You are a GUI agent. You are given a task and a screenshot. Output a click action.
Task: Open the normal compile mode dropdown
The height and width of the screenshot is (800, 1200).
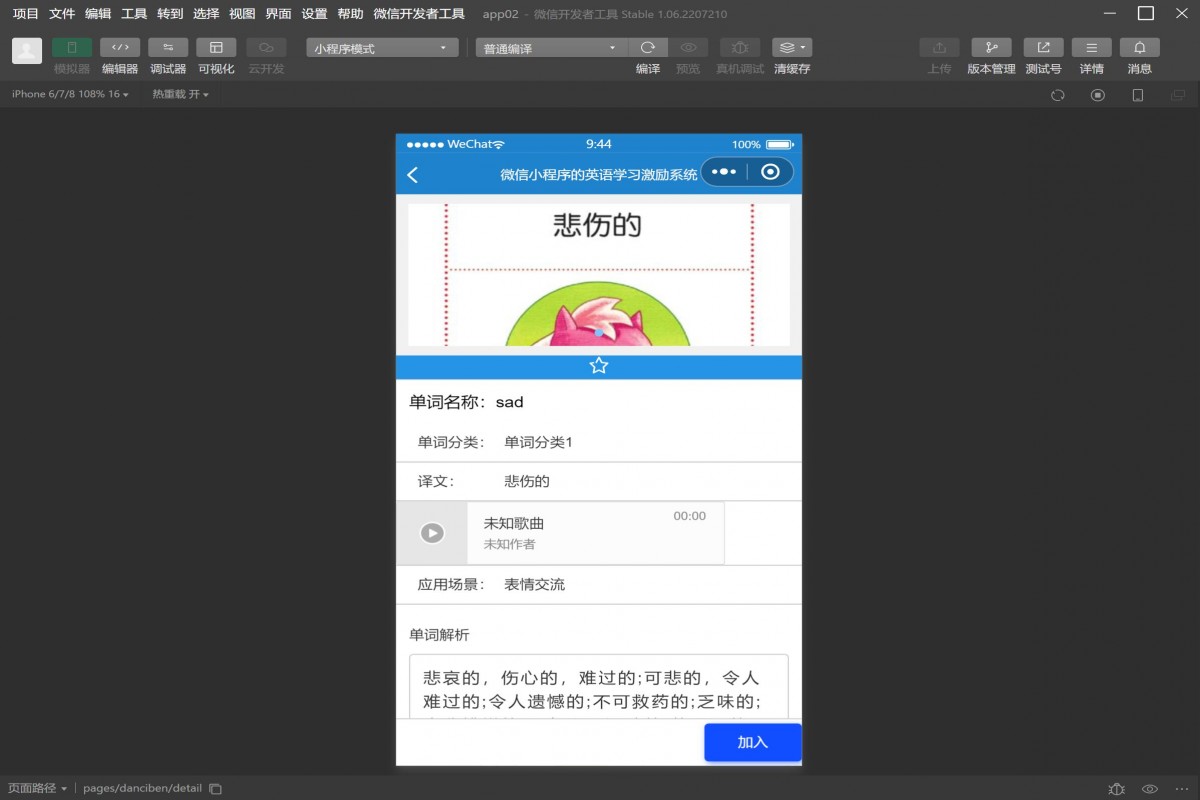(551, 48)
